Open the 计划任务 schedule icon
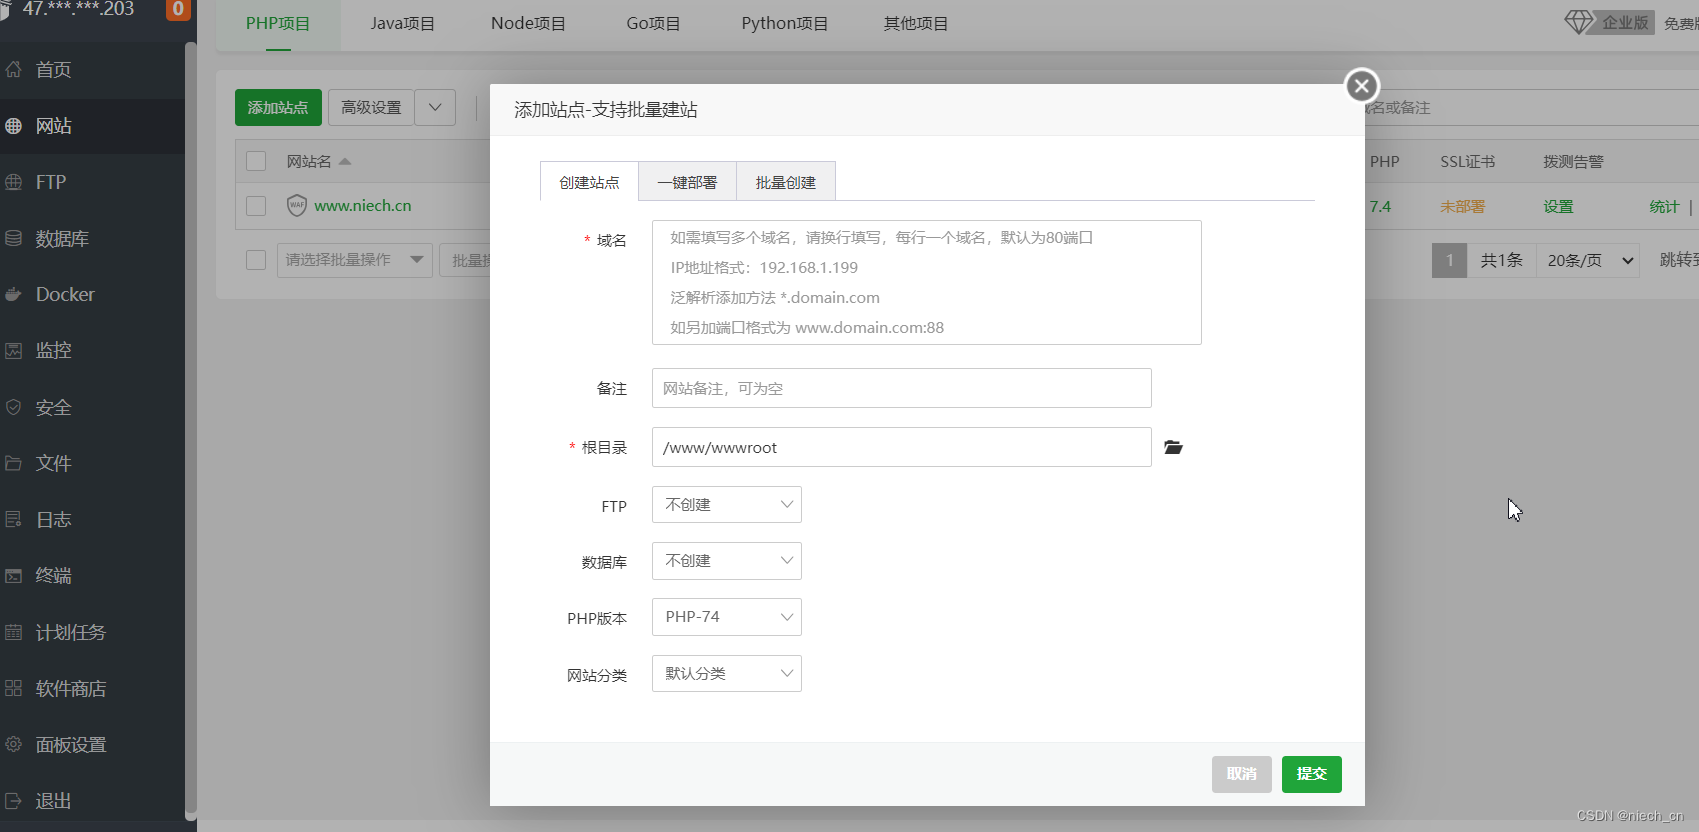 click(14, 632)
